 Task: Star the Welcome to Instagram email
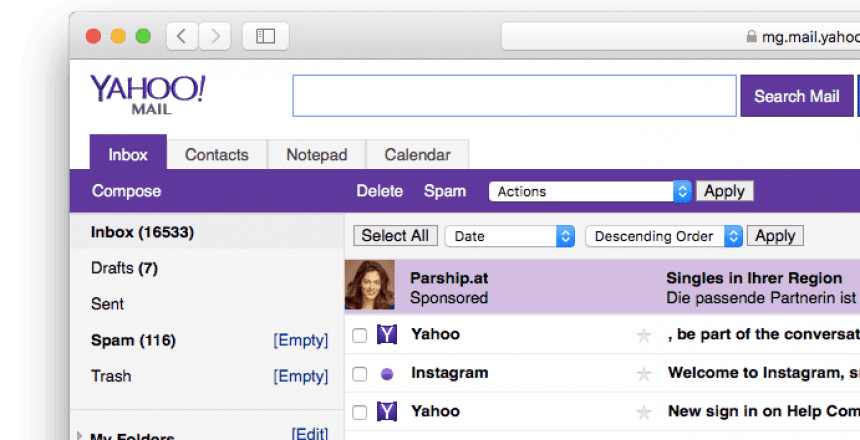644,374
